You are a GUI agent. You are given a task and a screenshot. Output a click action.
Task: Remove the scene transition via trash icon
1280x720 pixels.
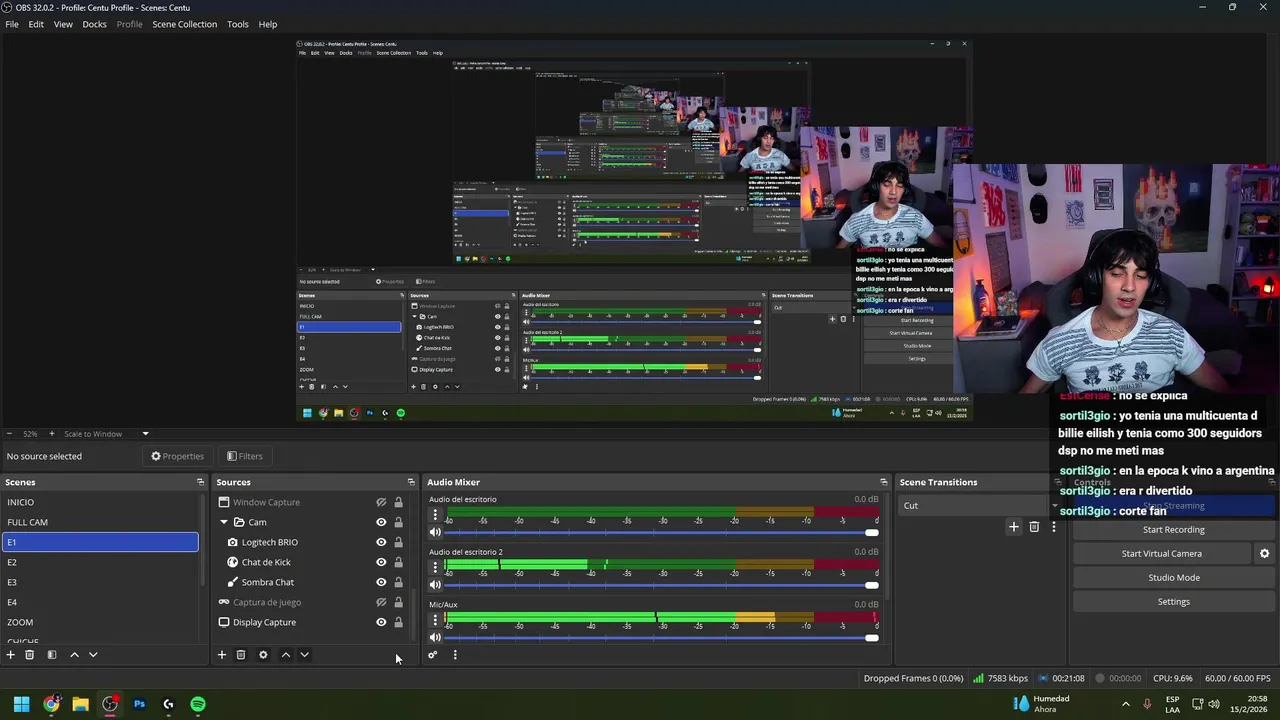[x=1034, y=527]
